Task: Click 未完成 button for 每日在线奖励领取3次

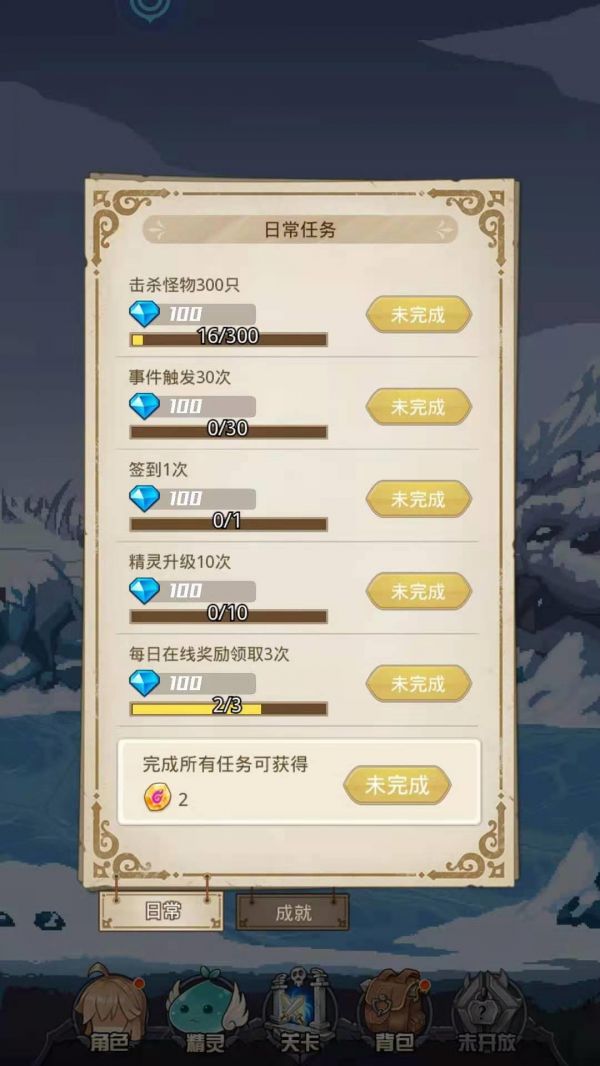Action: tap(419, 683)
